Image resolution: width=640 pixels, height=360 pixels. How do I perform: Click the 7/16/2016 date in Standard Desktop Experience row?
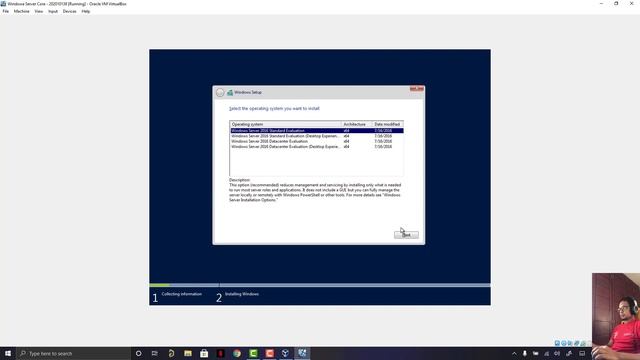click(383, 136)
